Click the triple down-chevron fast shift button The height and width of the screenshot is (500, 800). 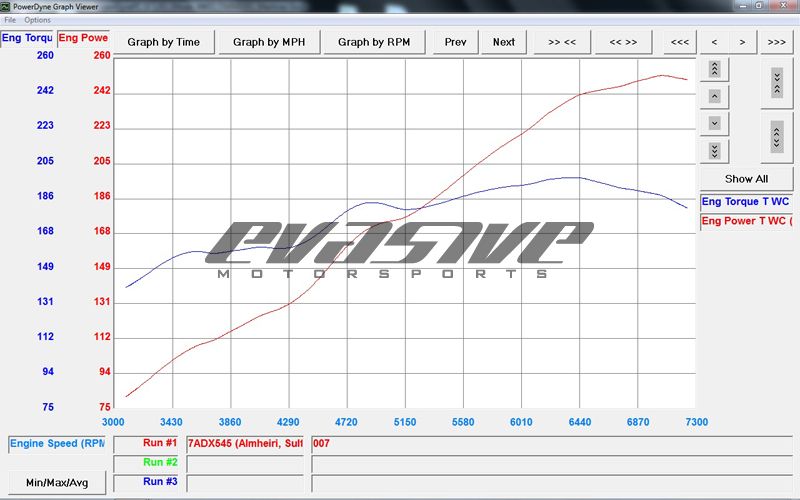tap(714, 151)
